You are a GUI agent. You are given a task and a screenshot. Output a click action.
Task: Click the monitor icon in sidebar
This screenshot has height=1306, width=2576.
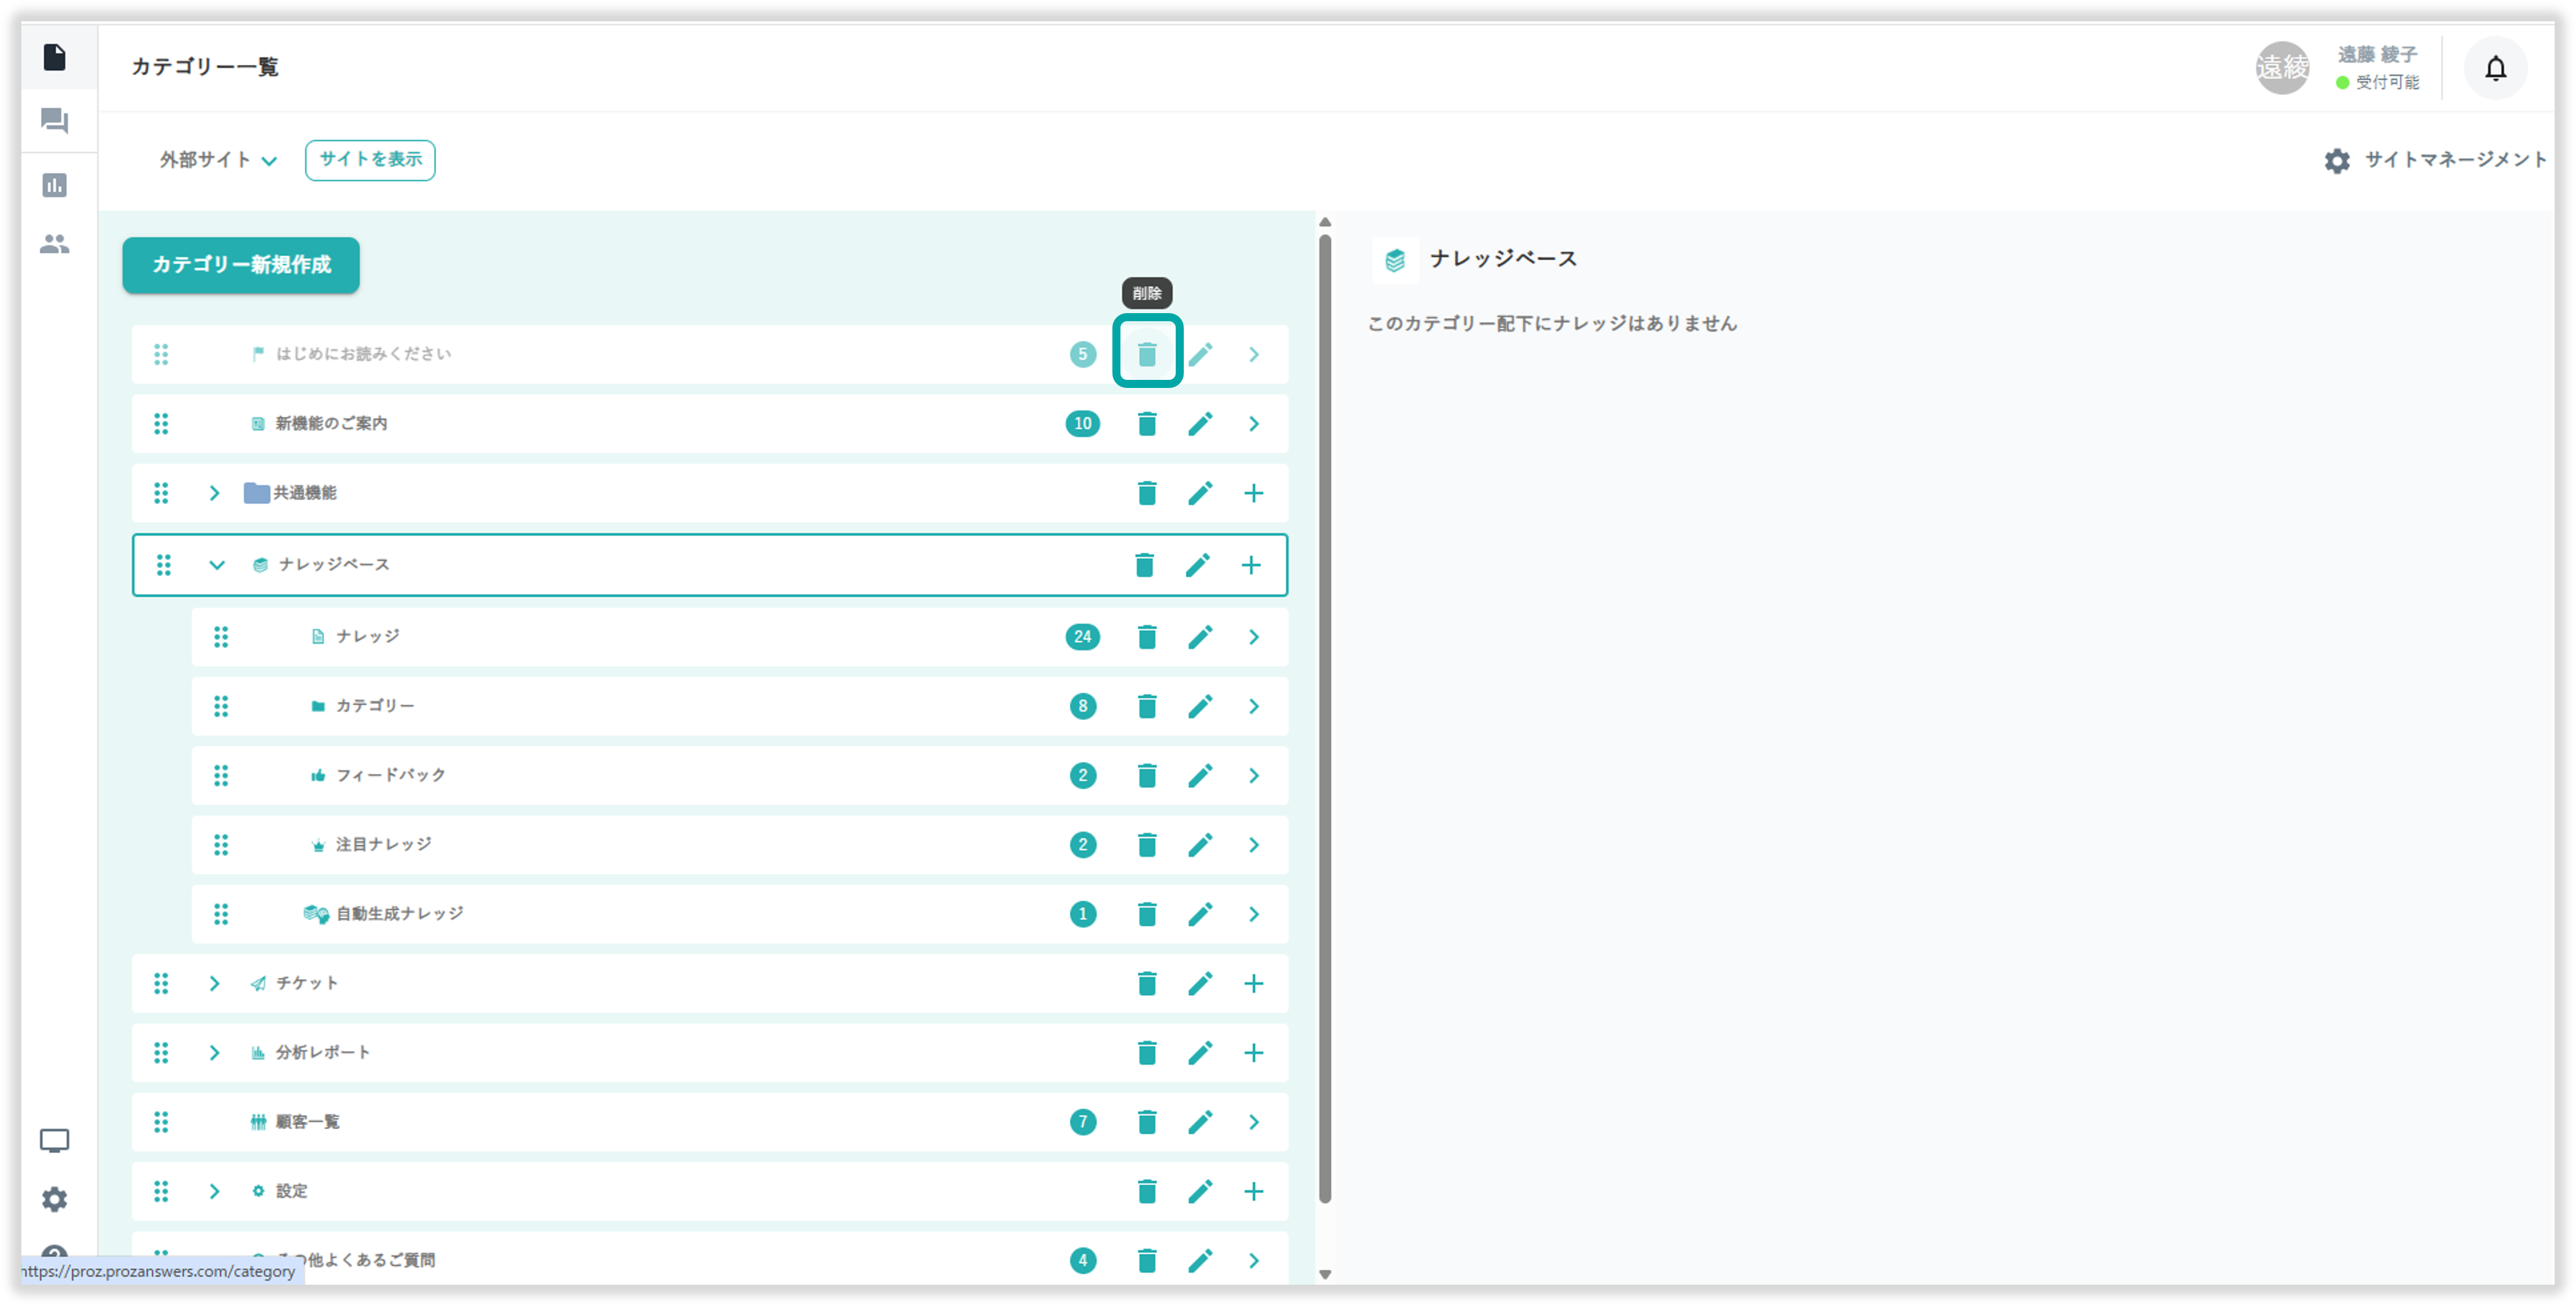pos(54,1140)
